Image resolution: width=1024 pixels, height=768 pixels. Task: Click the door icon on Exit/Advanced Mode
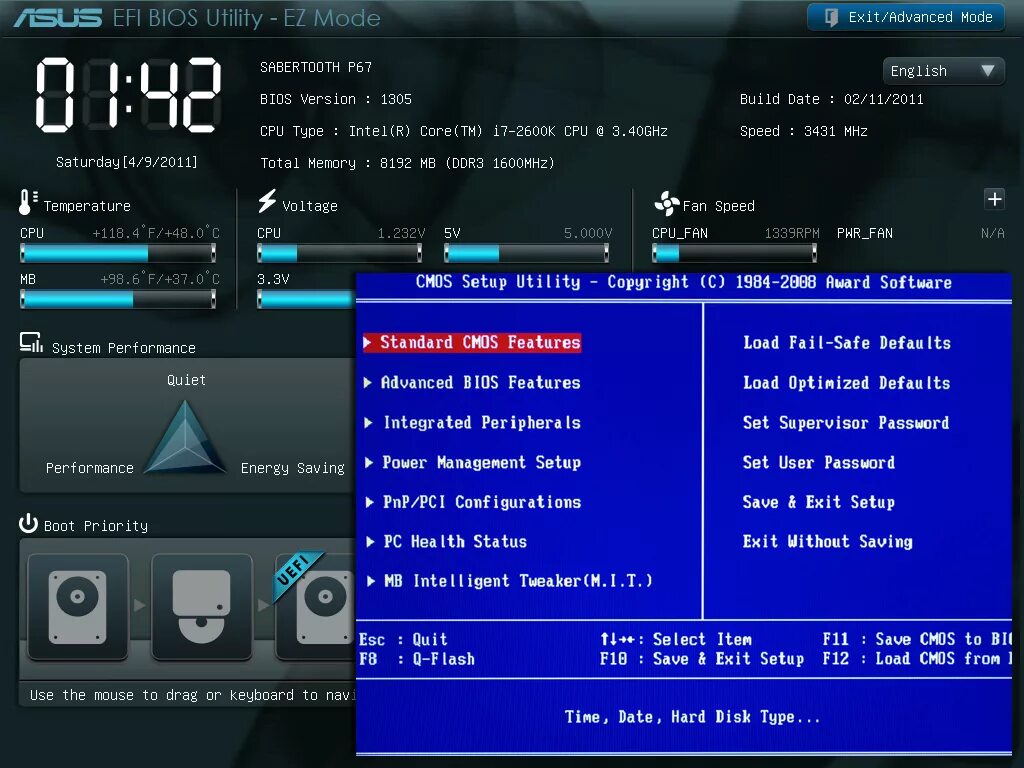pos(831,17)
